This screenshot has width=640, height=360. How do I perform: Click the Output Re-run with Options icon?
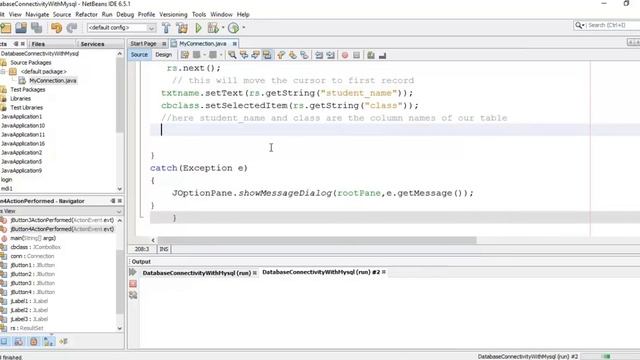pos(133,295)
